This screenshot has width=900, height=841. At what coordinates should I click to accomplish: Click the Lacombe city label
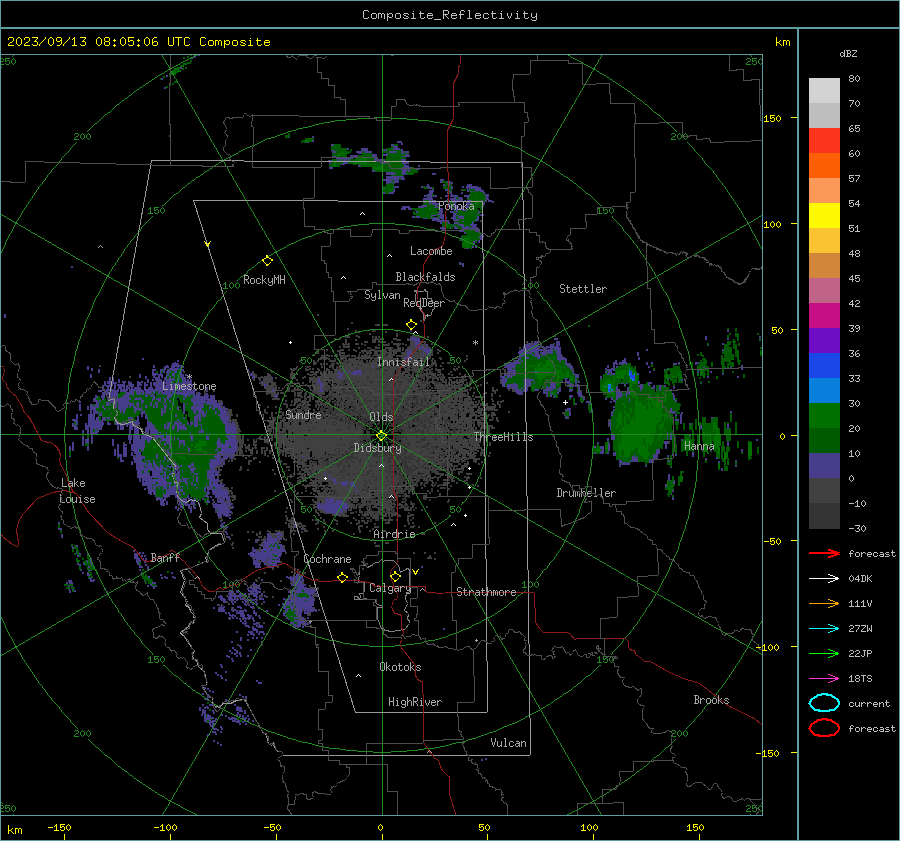click(x=431, y=251)
